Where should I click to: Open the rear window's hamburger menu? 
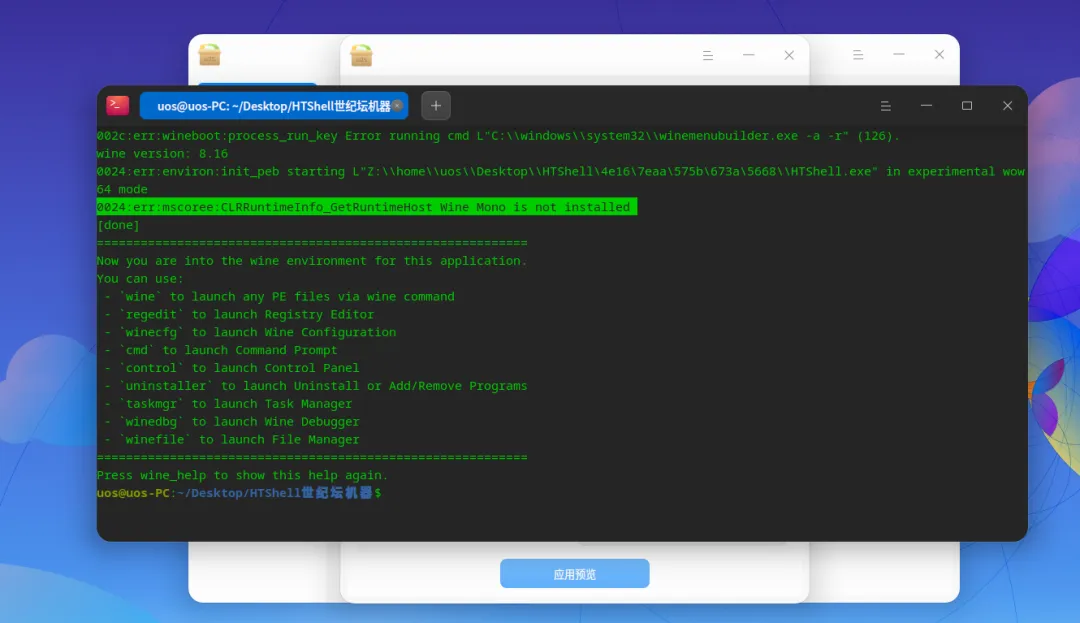pos(858,54)
